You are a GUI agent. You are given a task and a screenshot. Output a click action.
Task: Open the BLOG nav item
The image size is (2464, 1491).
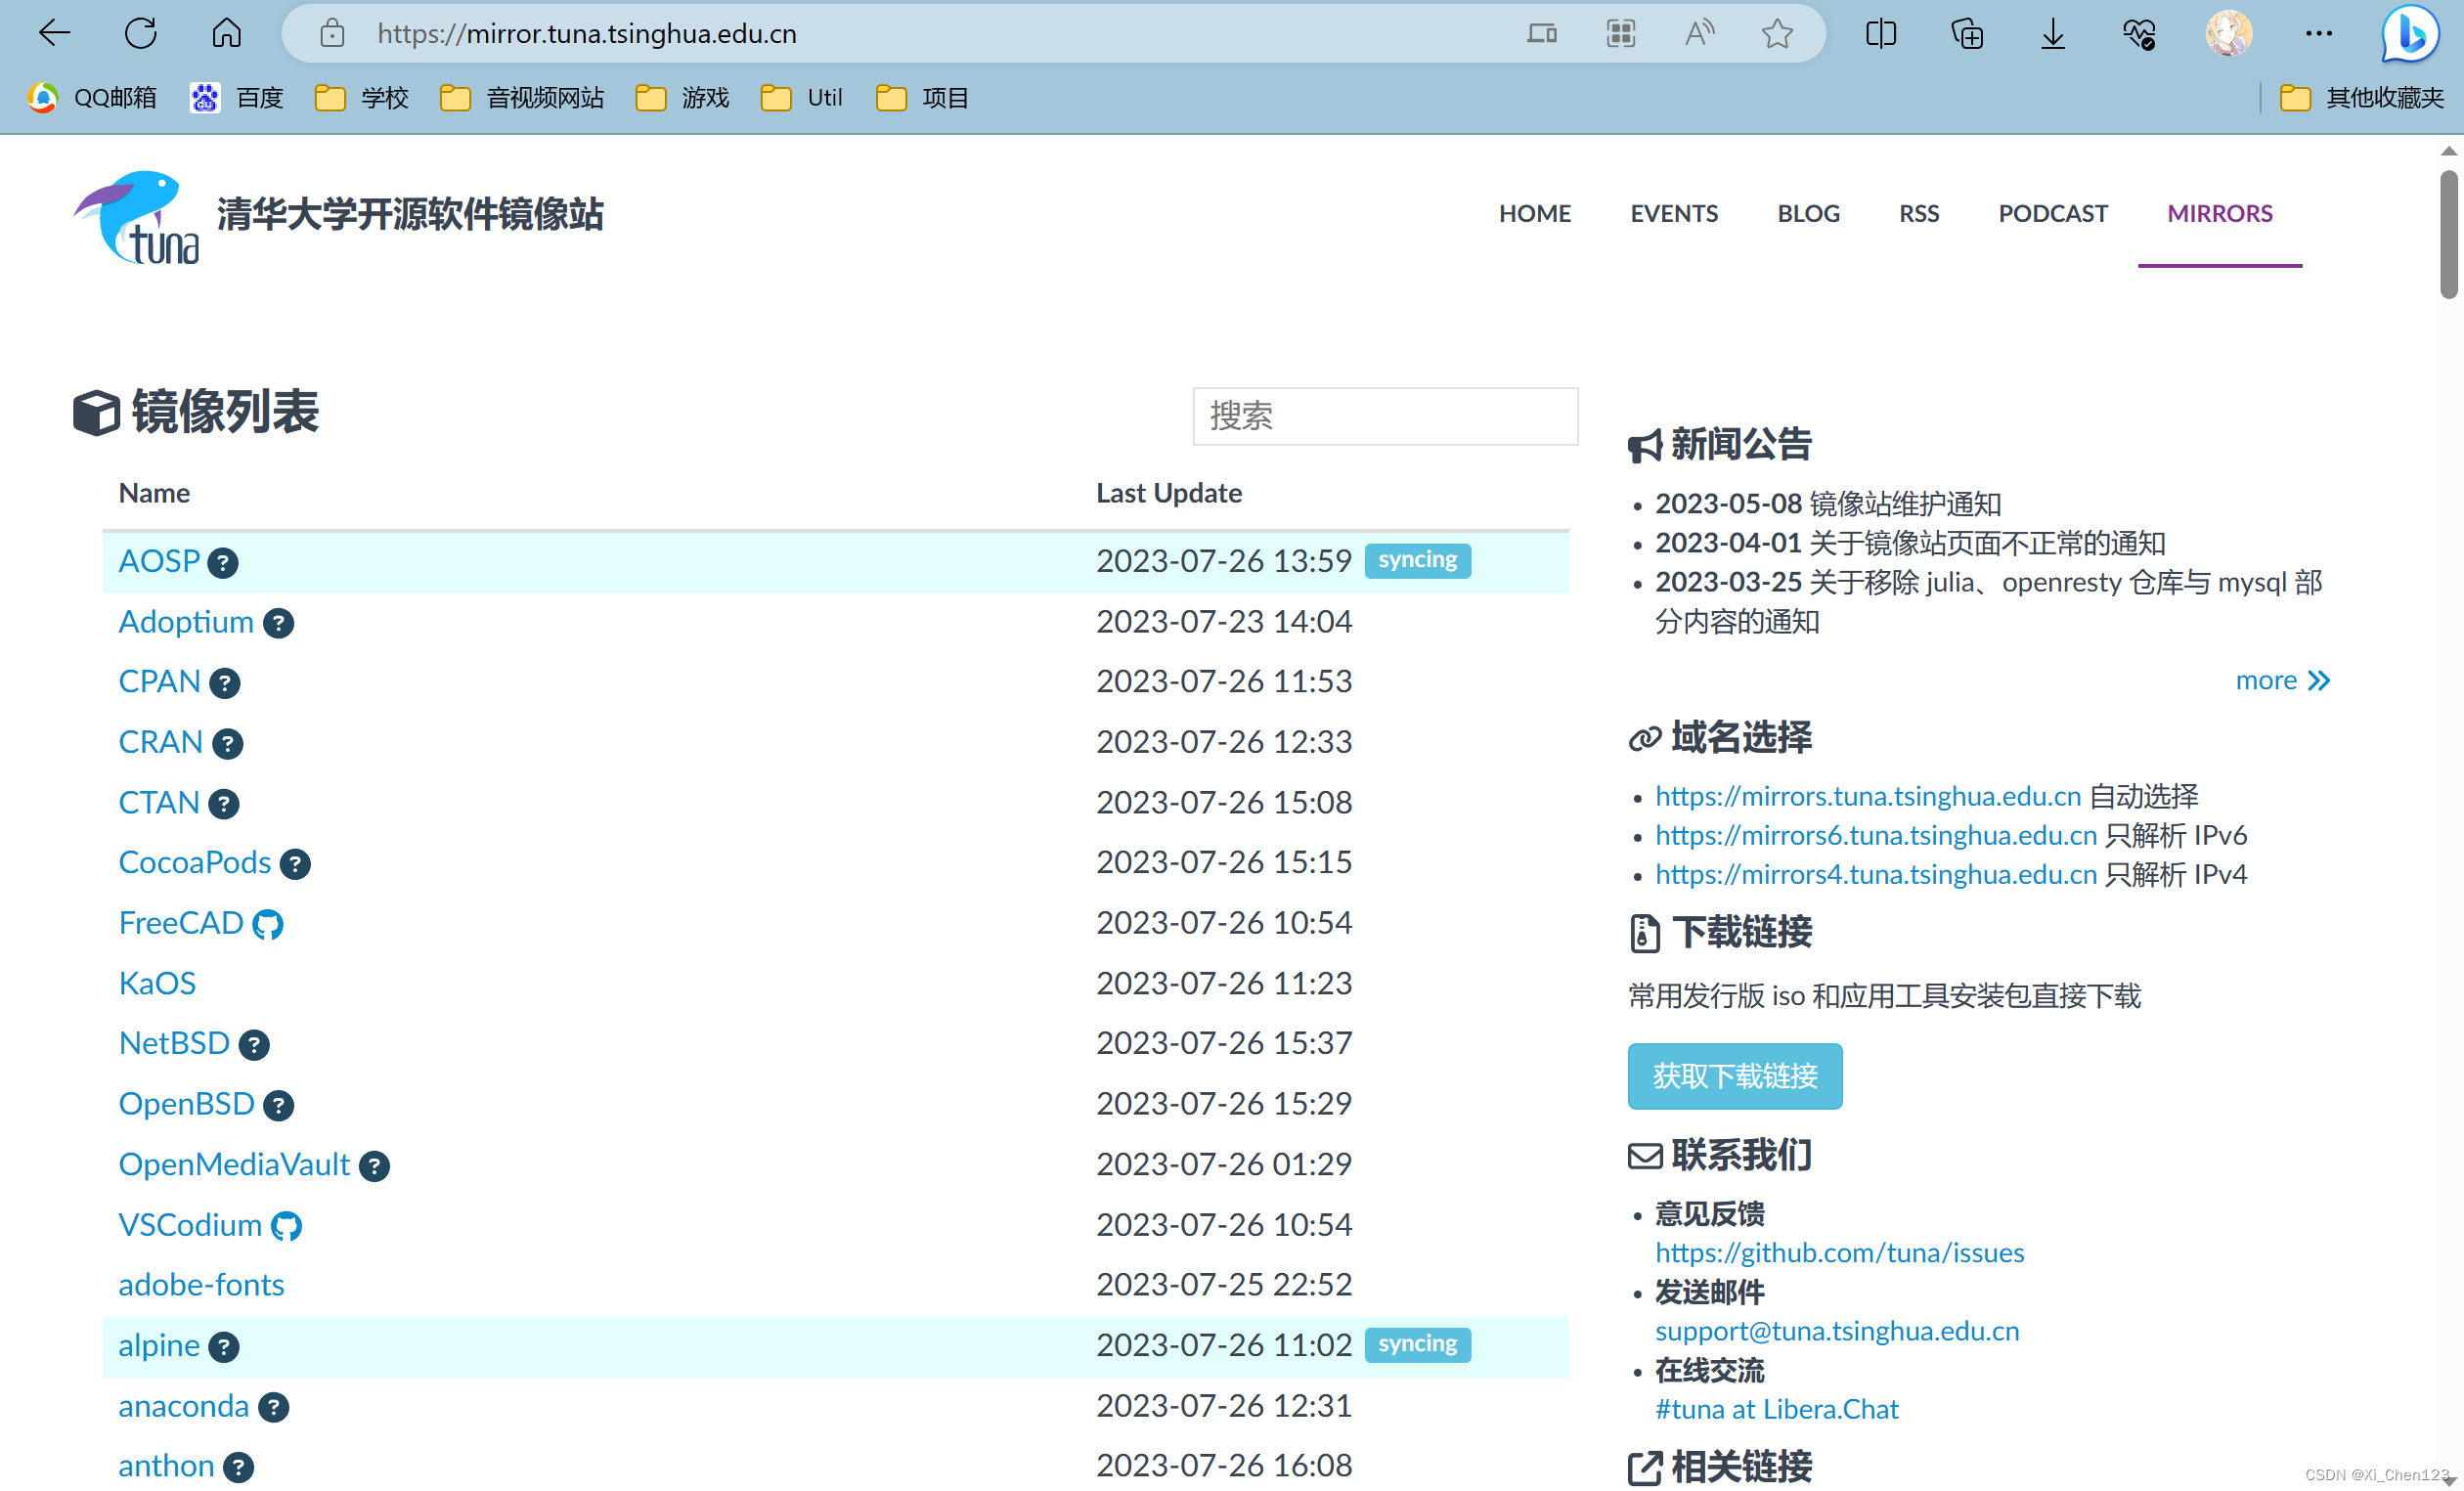(x=1808, y=213)
